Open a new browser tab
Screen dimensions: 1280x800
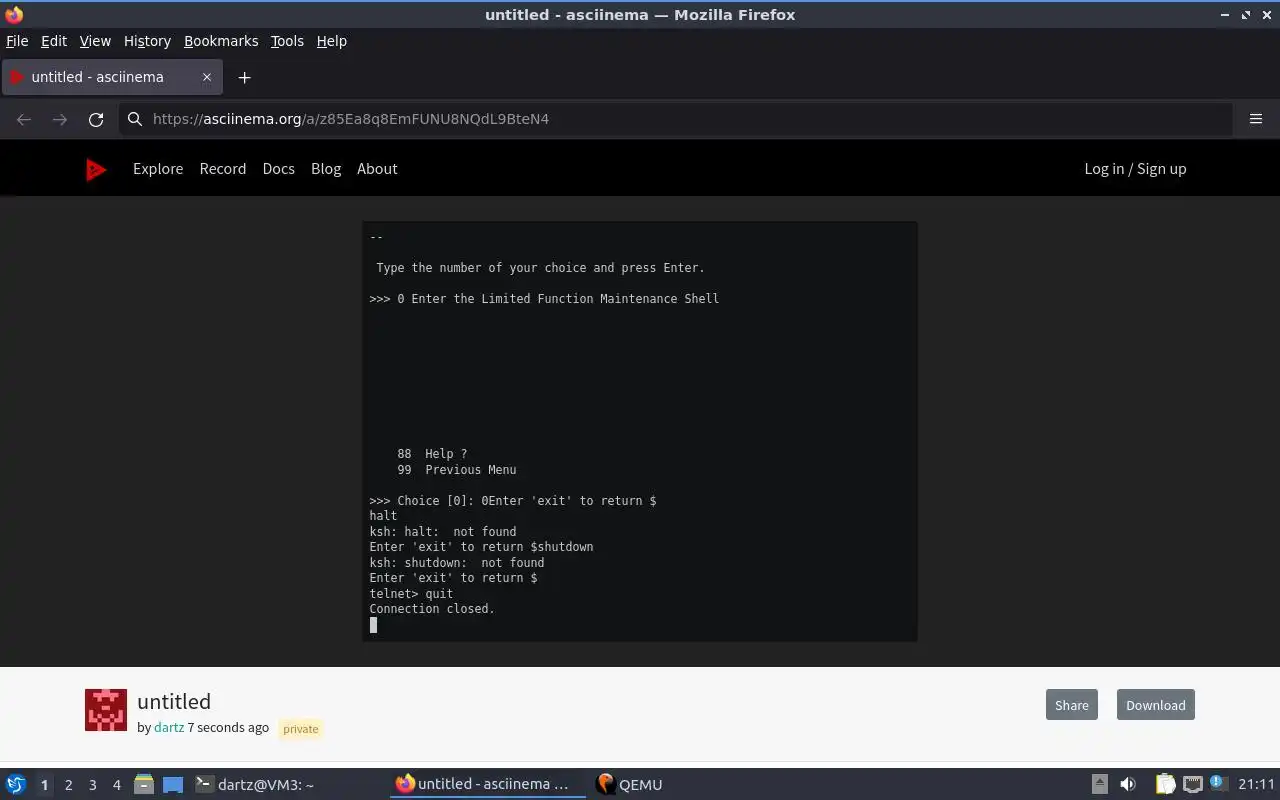(244, 77)
